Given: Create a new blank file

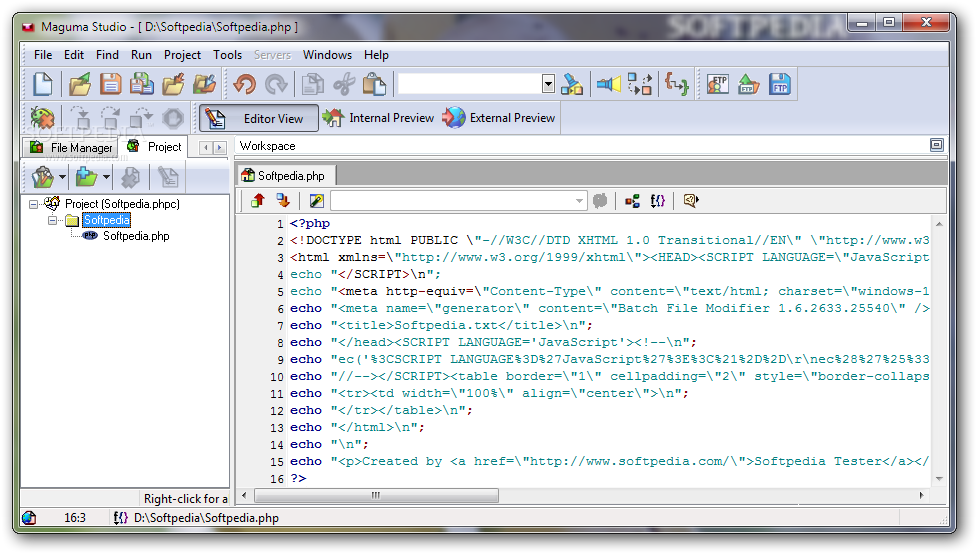Looking at the screenshot, I should point(42,84).
